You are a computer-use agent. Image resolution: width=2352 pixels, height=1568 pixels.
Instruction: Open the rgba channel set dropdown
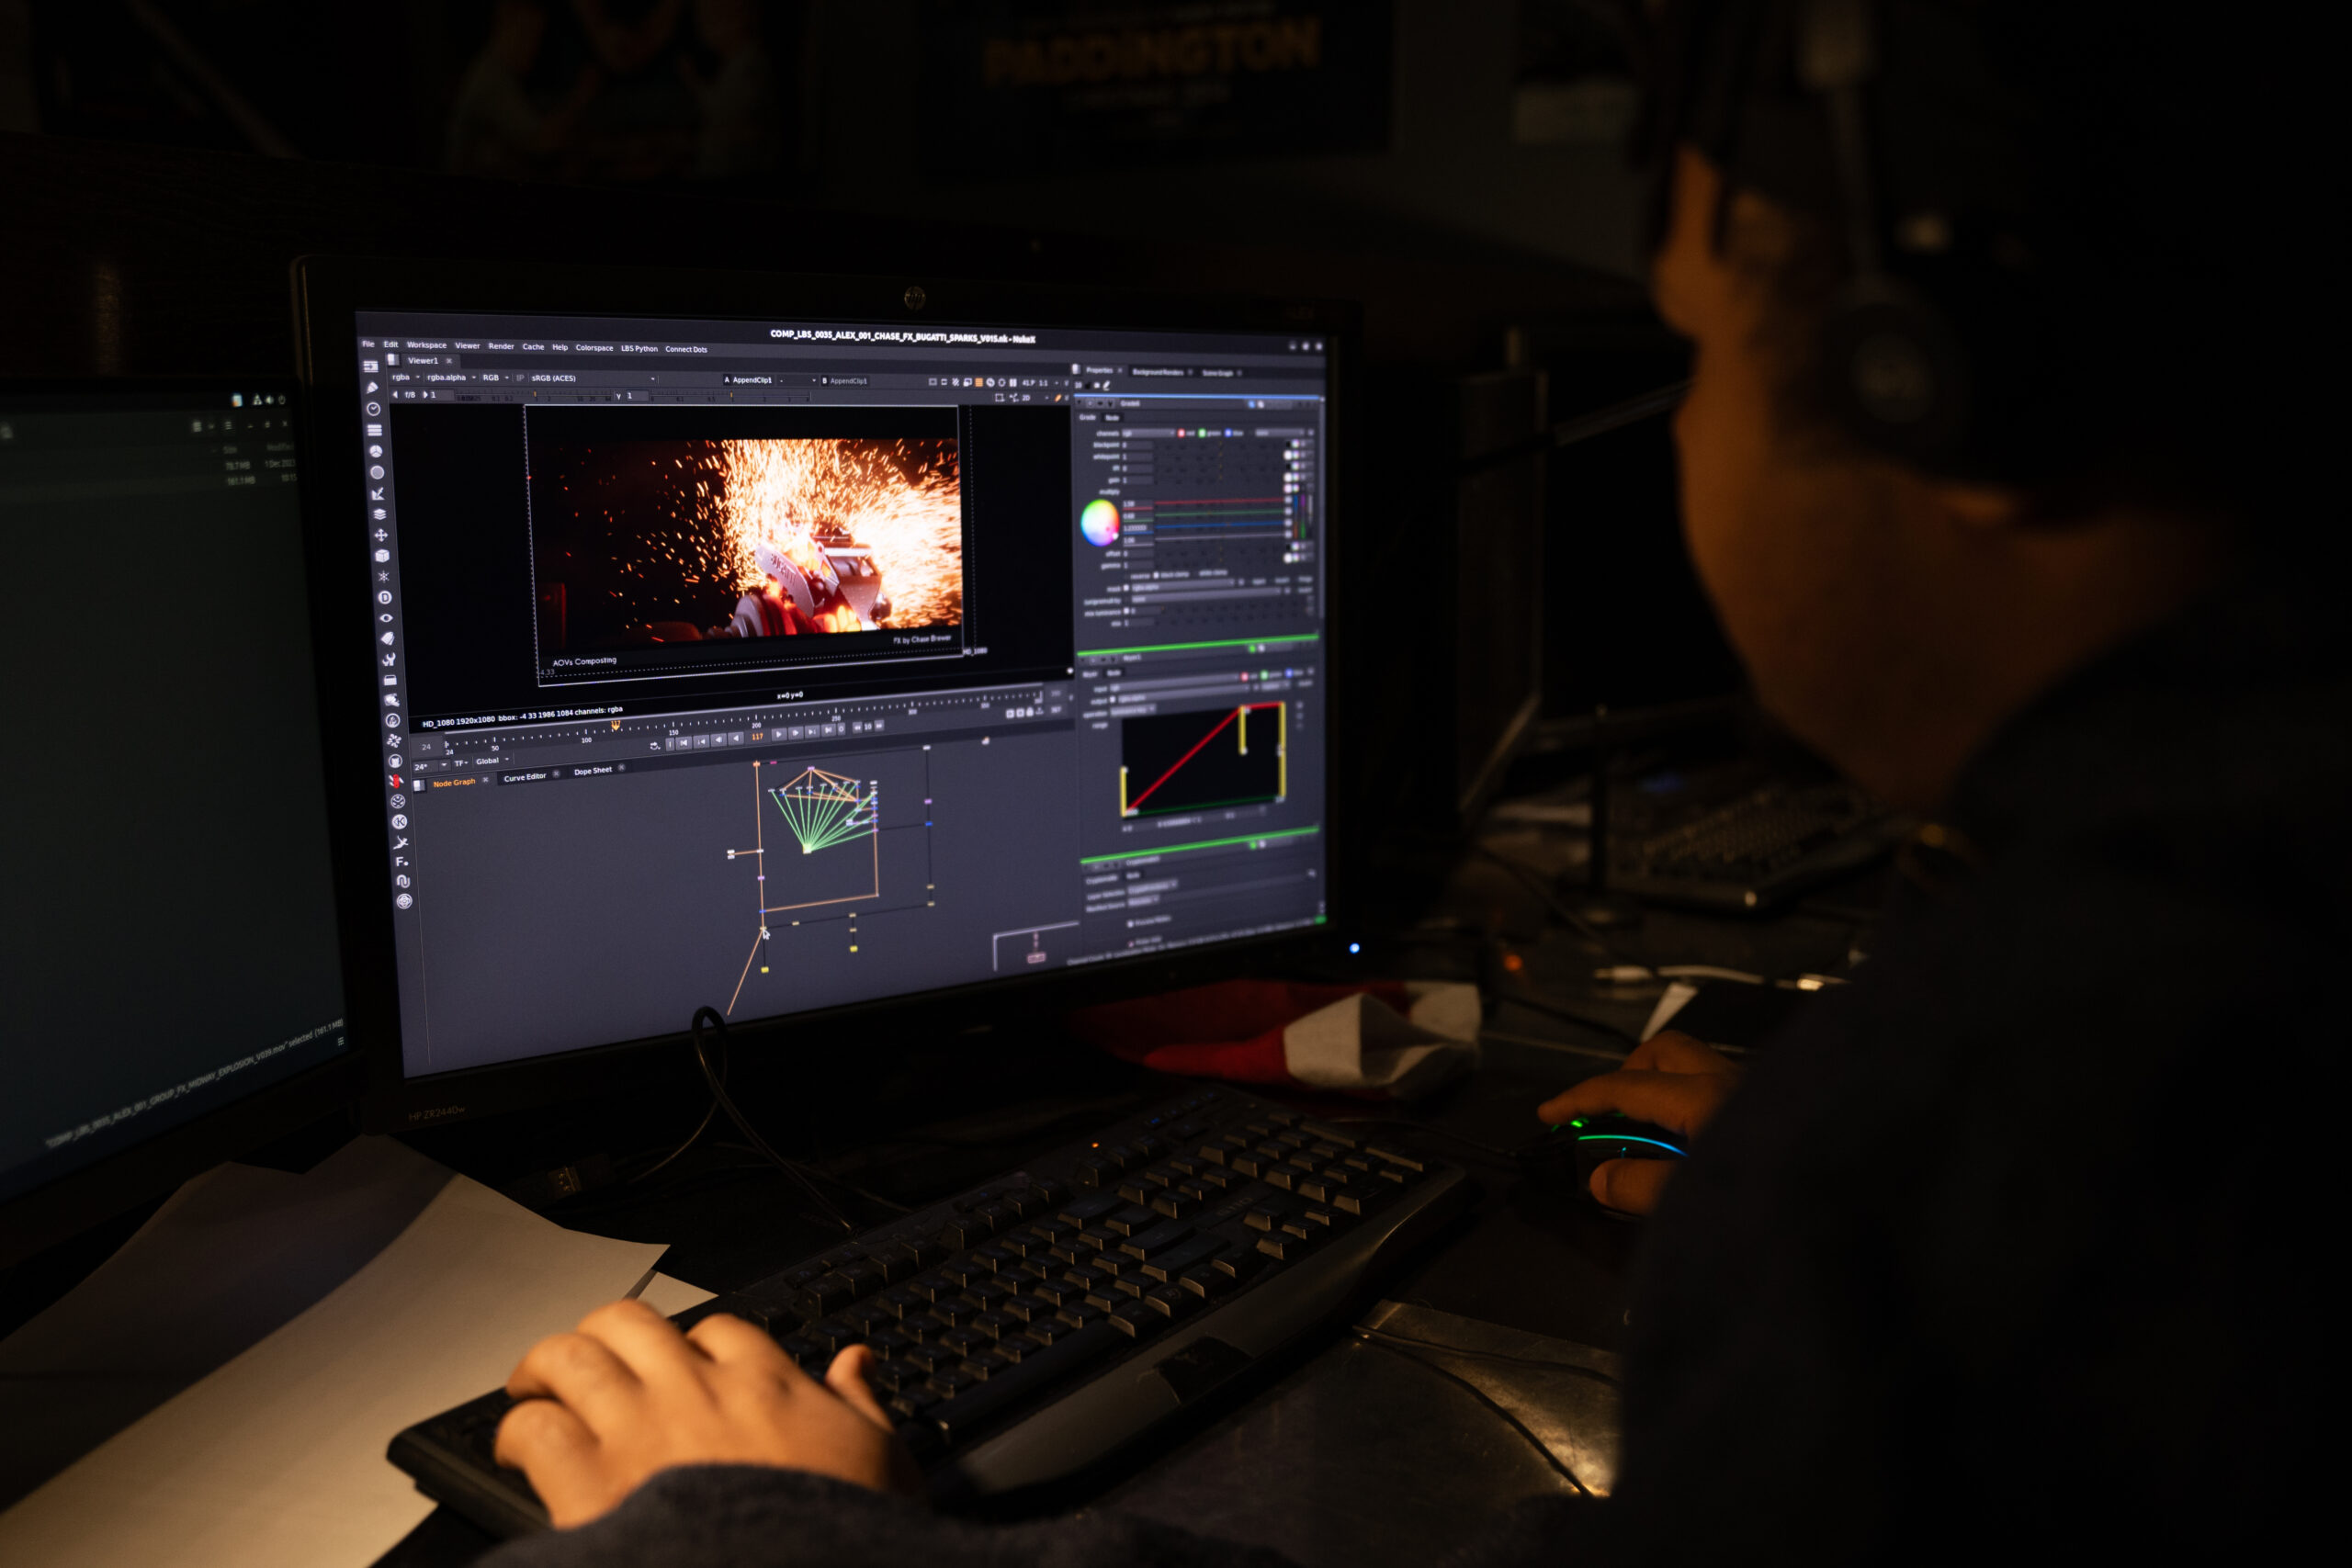point(406,377)
